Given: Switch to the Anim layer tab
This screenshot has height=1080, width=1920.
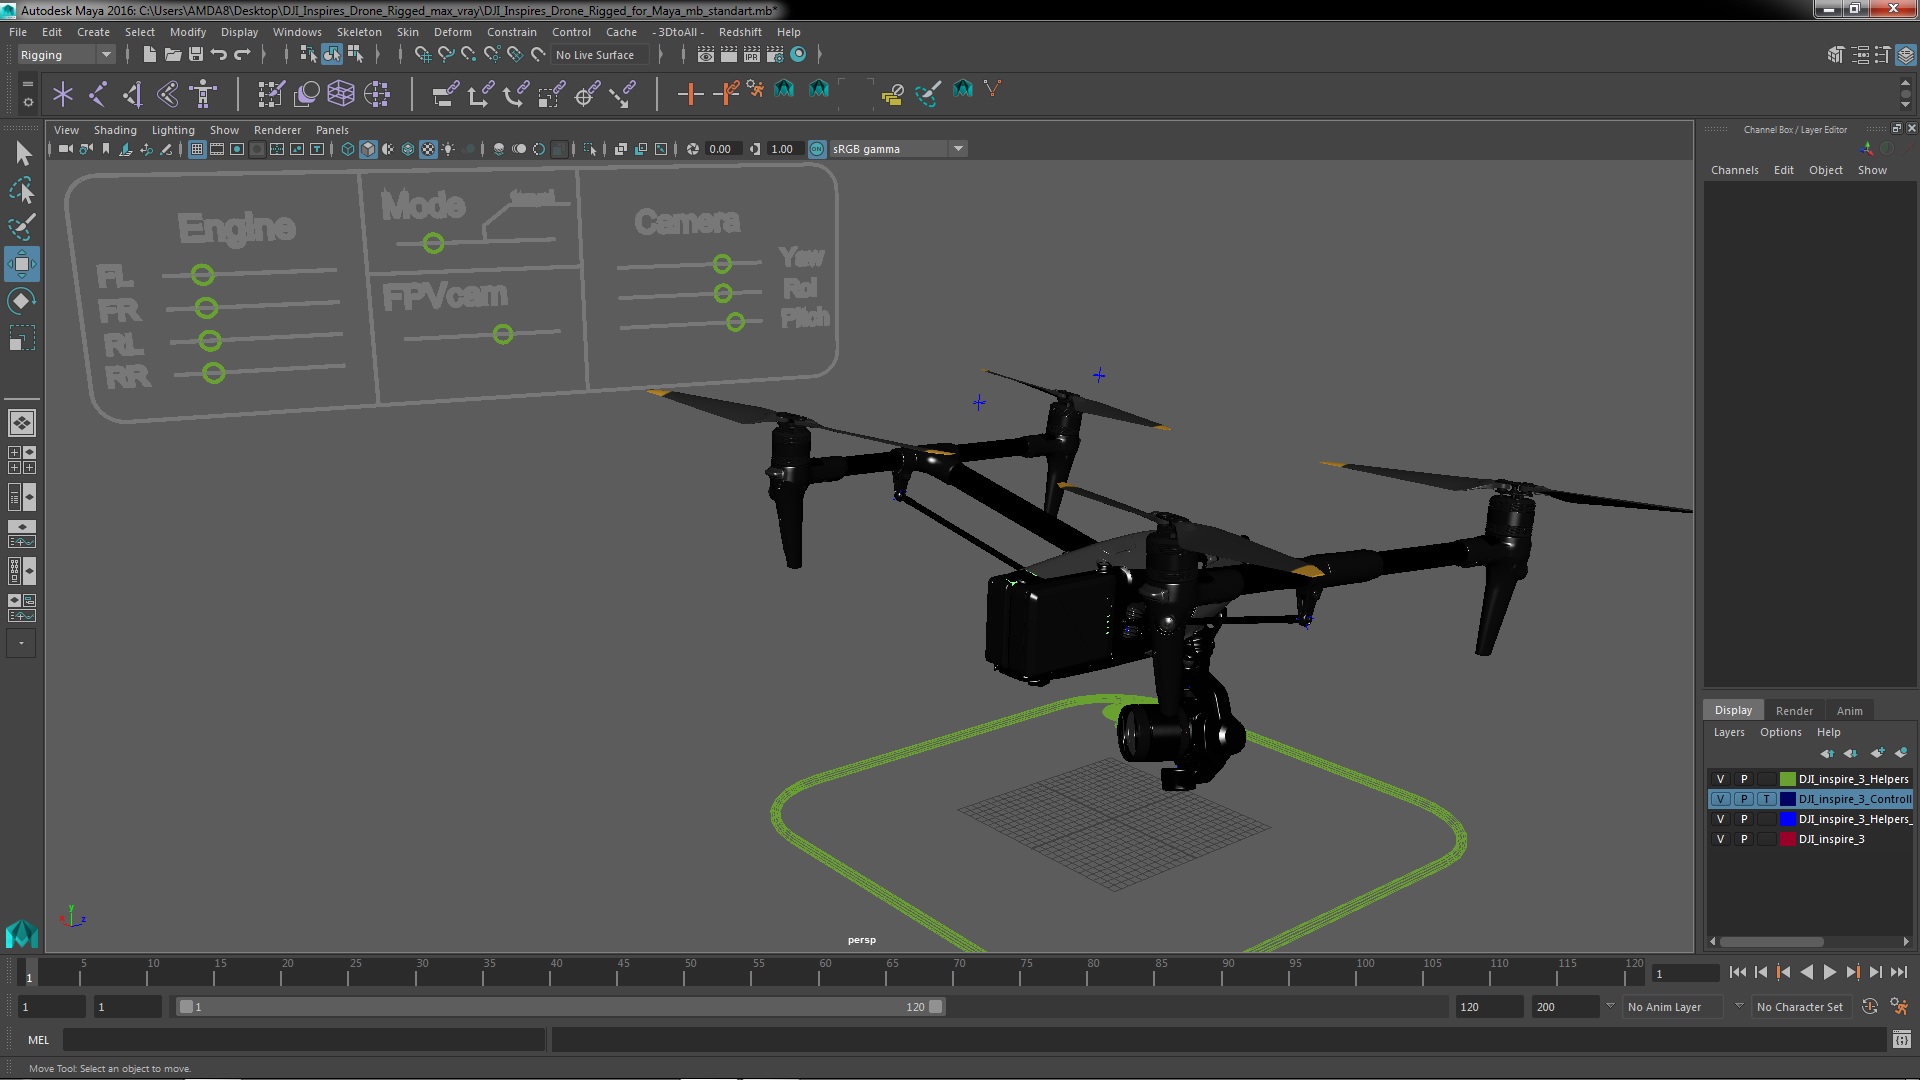Looking at the screenshot, I should [1849, 711].
